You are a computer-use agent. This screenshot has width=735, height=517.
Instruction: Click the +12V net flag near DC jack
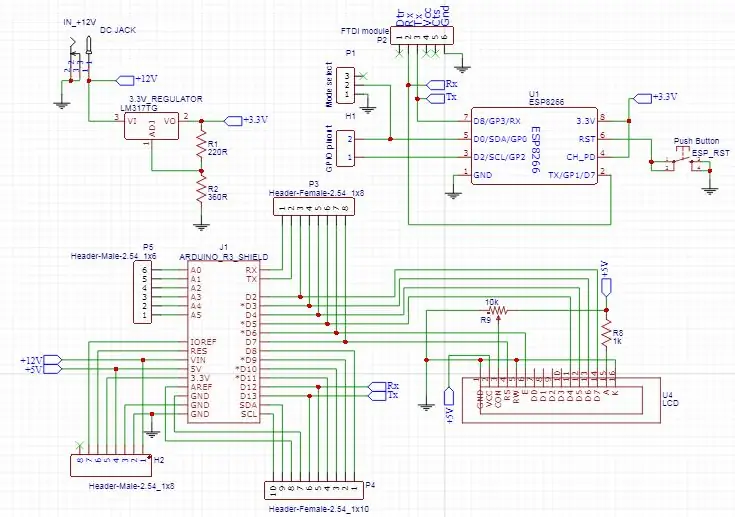click(x=136, y=80)
